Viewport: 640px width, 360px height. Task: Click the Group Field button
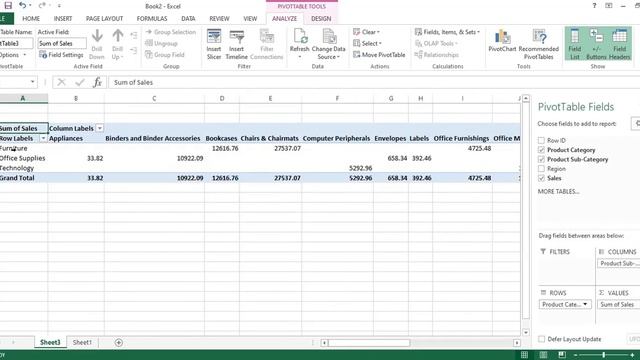tap(165, 55)
